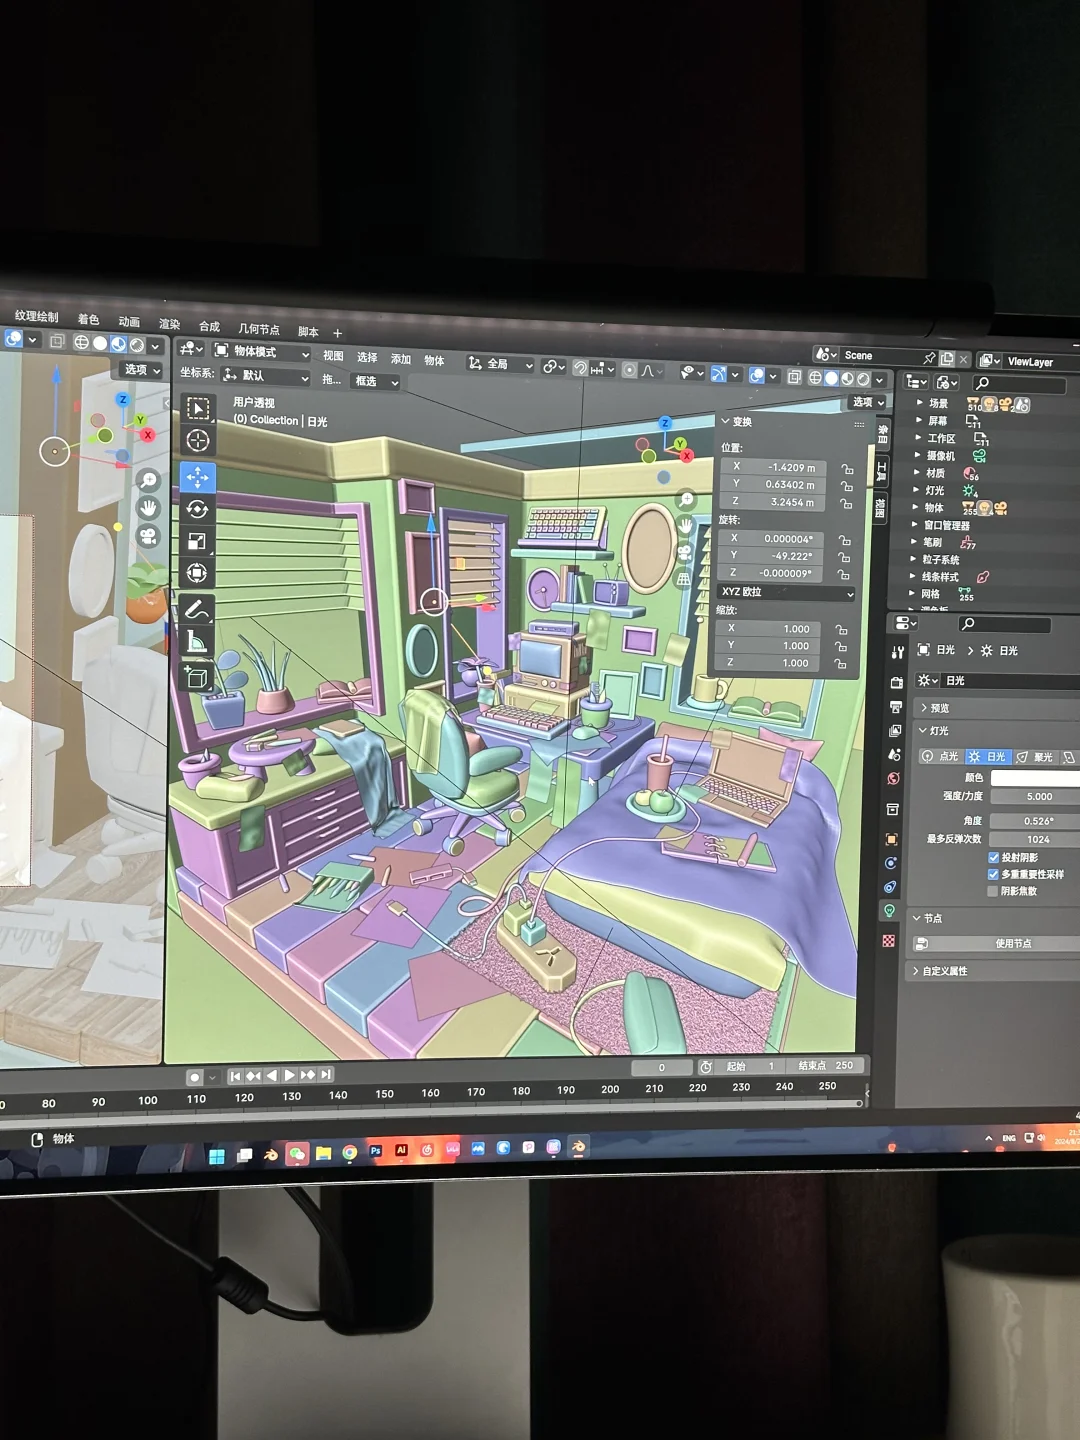
Task: Toggle proportional editing in header
Action: [x=629, y=370]
